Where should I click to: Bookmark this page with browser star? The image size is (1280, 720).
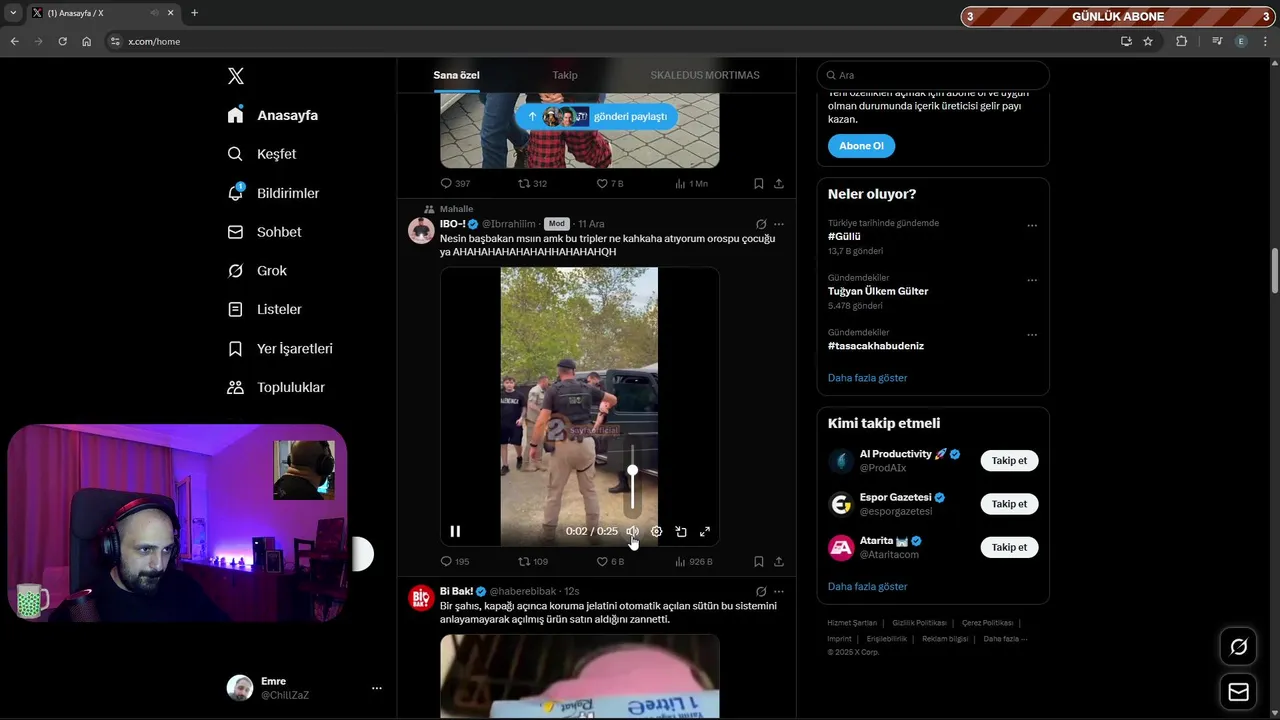(1148, 41)
